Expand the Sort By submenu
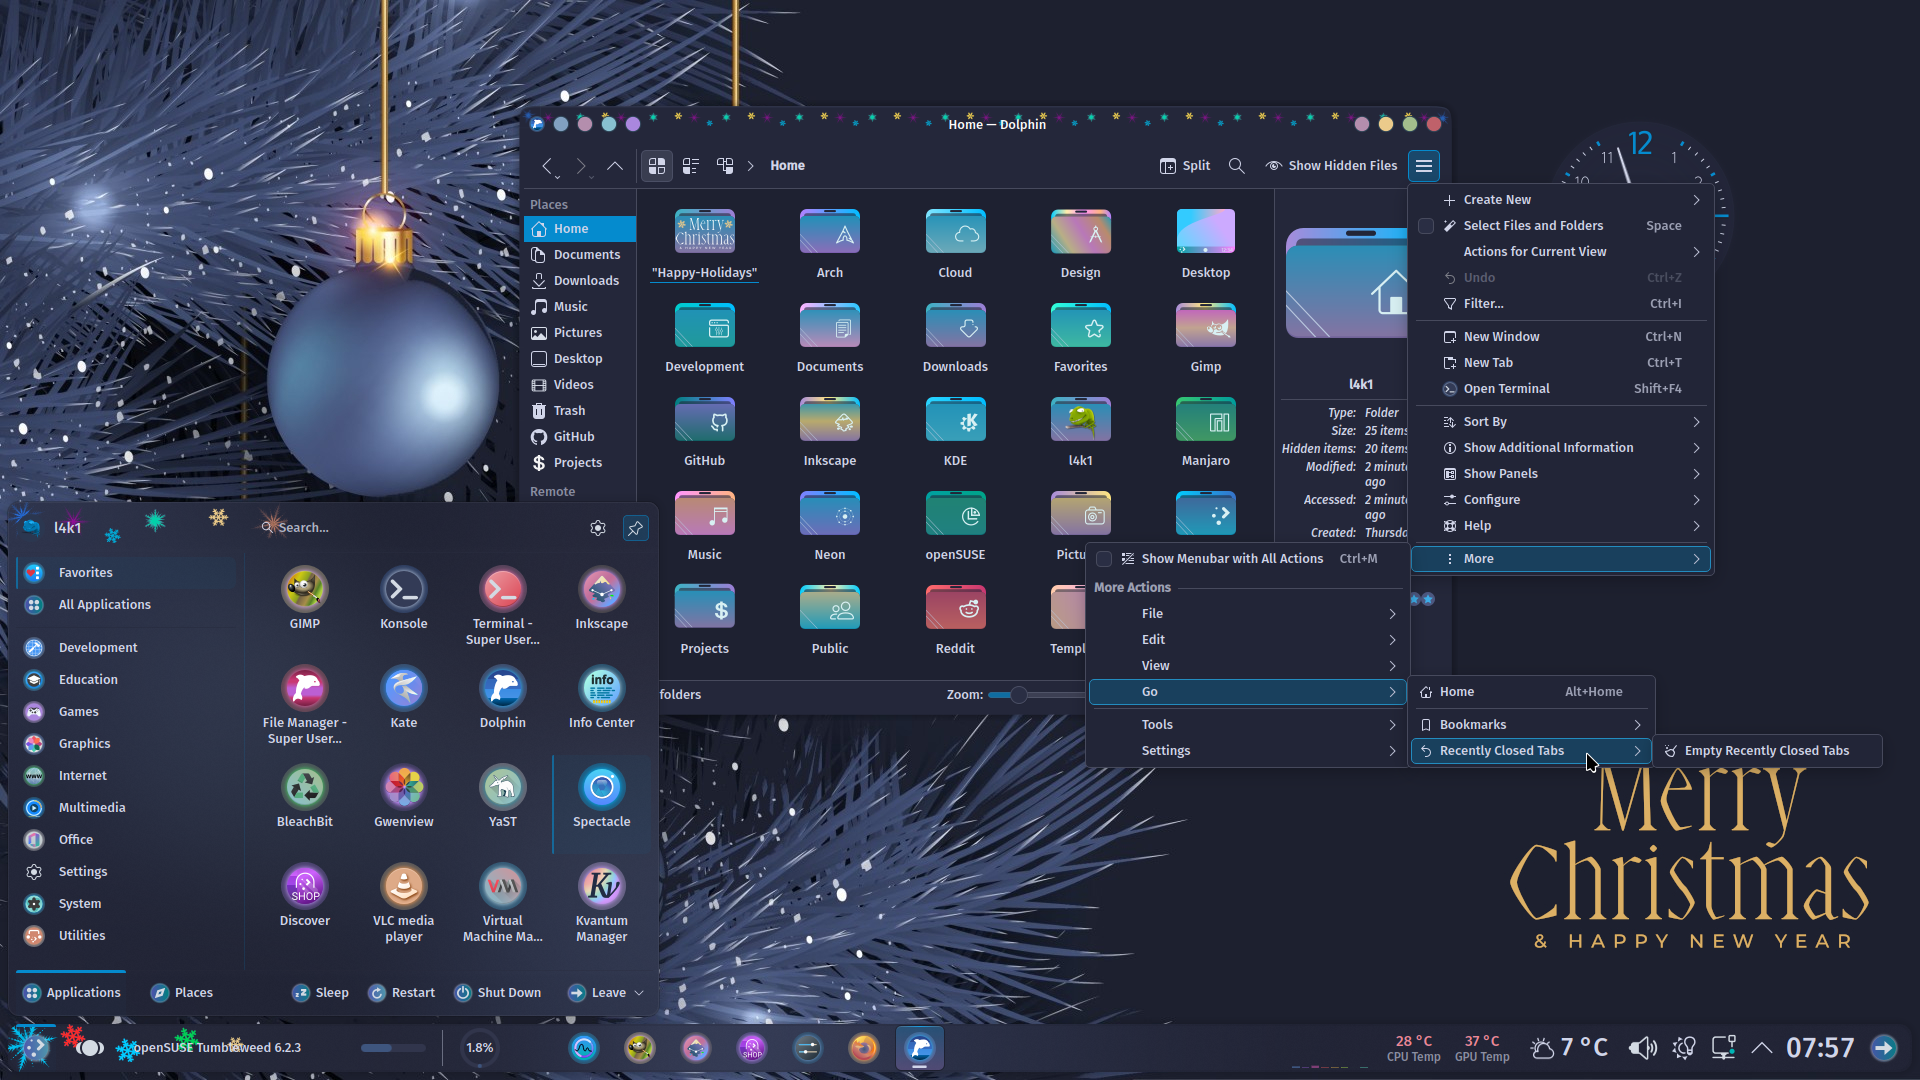The width and height of the screenshot is (1920, 1080). click(x=1561, y=422)
